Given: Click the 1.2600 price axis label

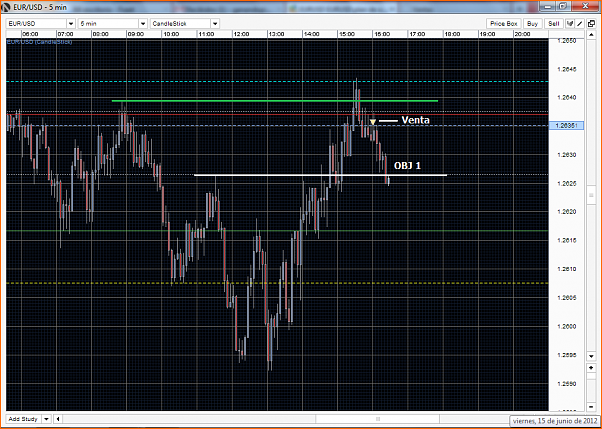Looking at the screenshot, I should (x=566, y=326).
